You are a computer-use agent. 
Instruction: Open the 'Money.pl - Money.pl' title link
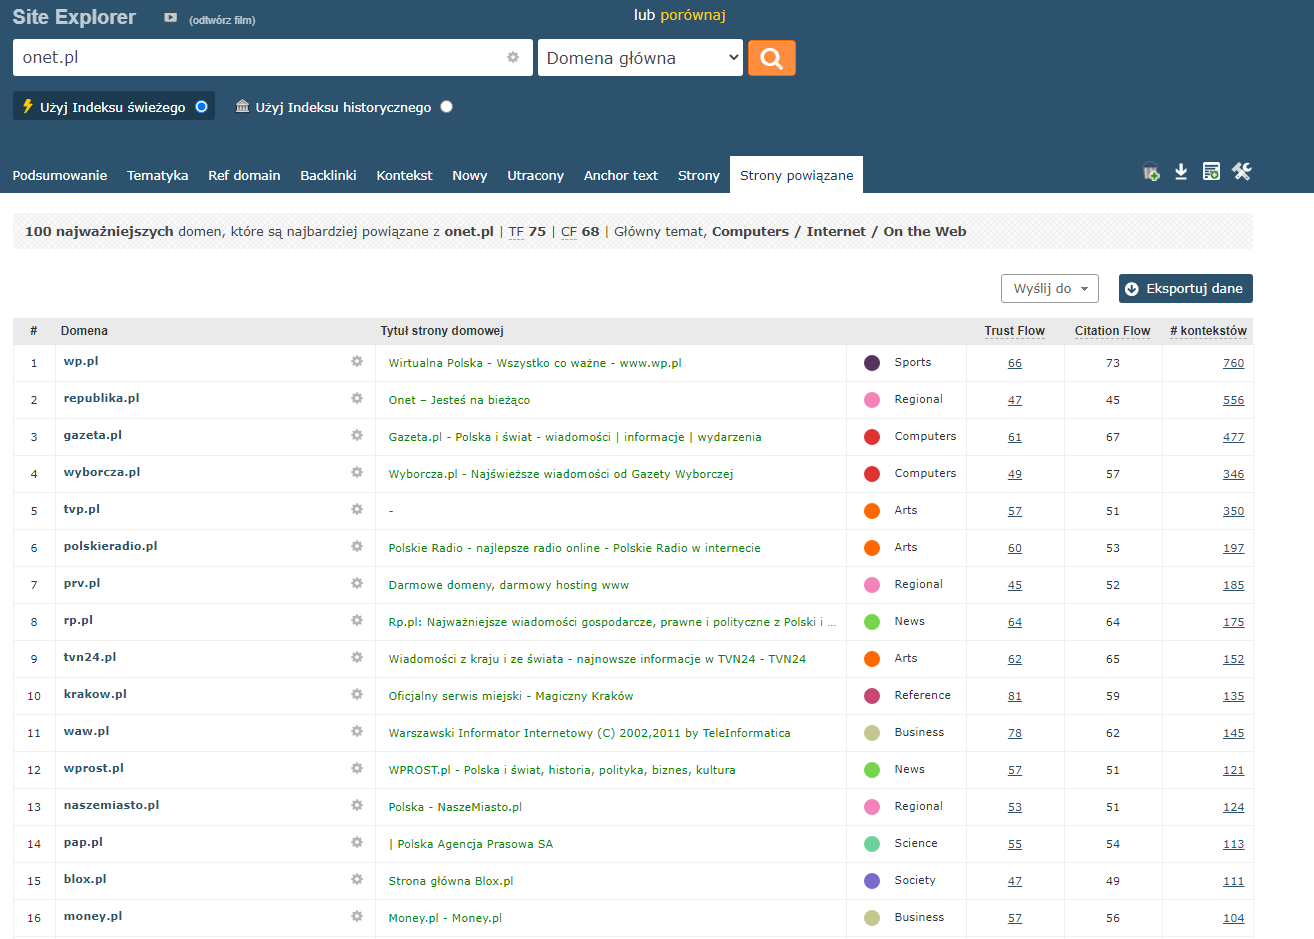pyautogui.click(x=445, y=918)
